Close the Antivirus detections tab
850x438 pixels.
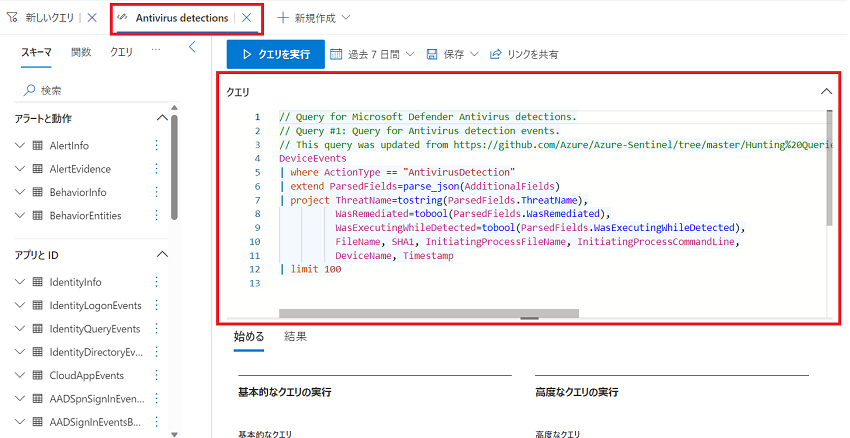[247, 18]
